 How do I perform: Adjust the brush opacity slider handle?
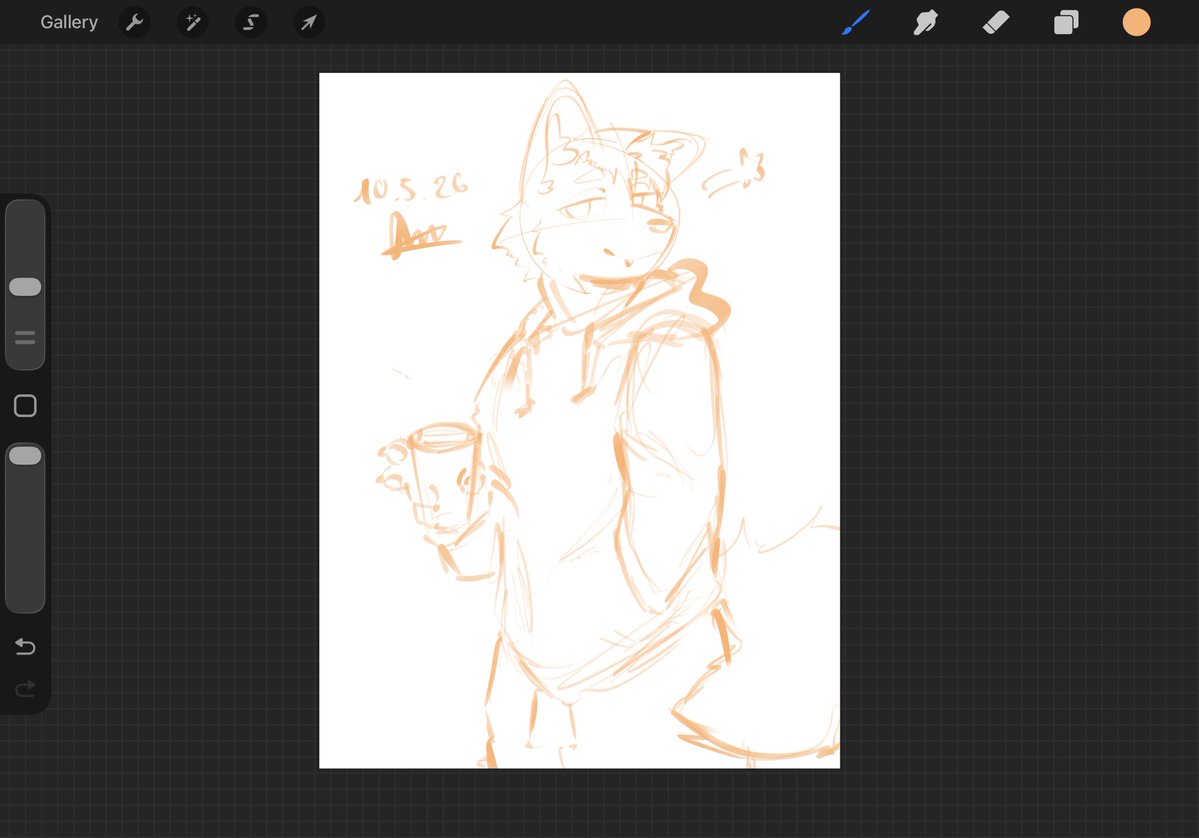tap(25, 456)
